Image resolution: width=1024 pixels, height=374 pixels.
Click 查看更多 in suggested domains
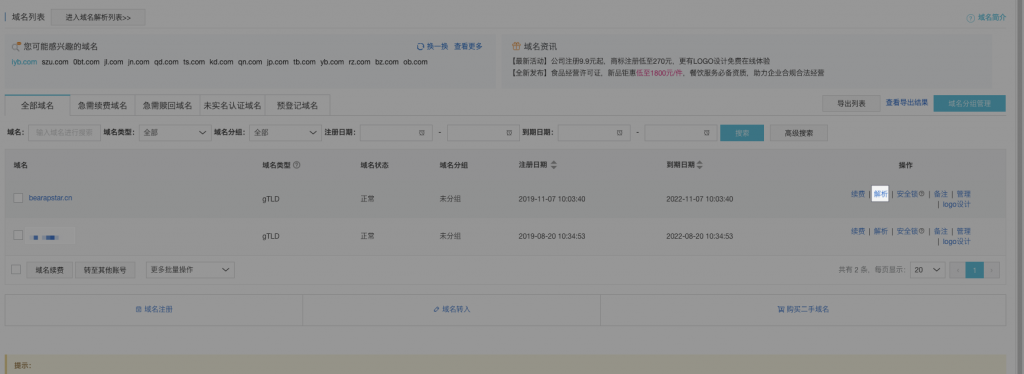[468, 46]
